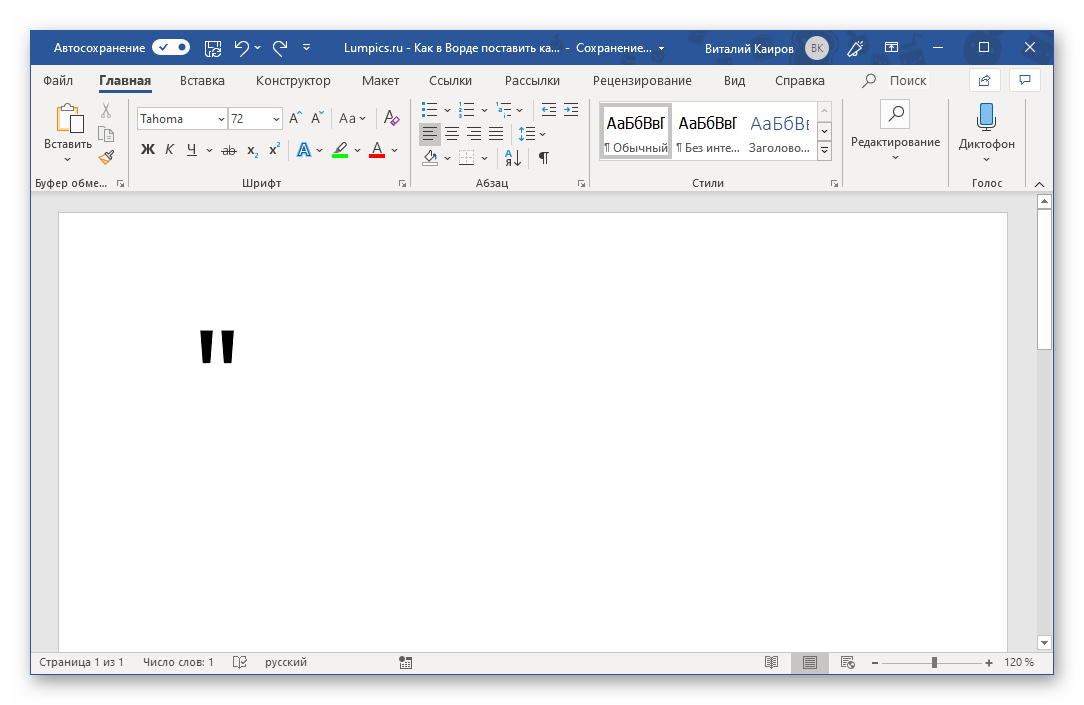Screen dimensions: 1084x705
Task: Click the Format Painter brush icon
Action: tap(106, 156)
